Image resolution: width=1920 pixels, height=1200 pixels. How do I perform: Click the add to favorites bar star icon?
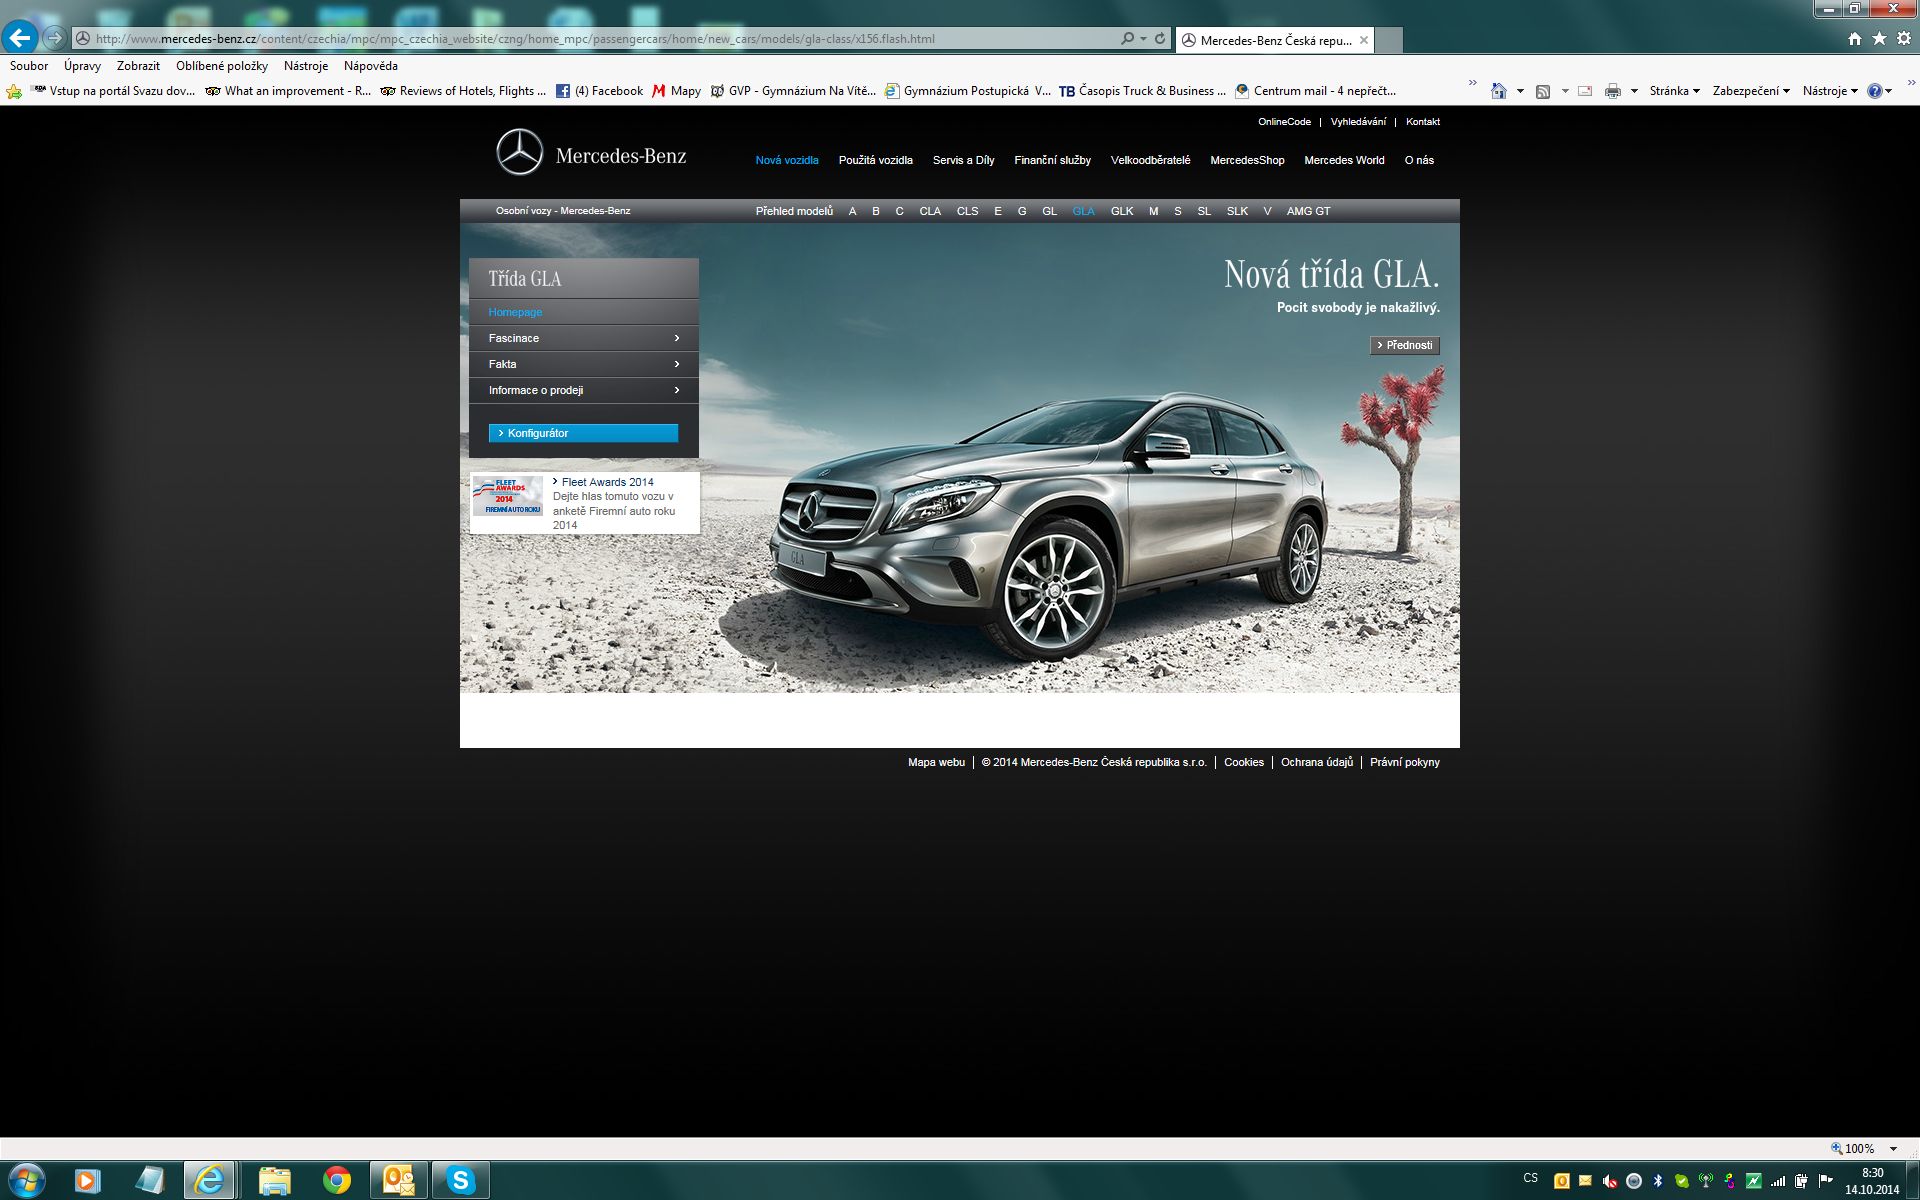click(x=14, y=91)
